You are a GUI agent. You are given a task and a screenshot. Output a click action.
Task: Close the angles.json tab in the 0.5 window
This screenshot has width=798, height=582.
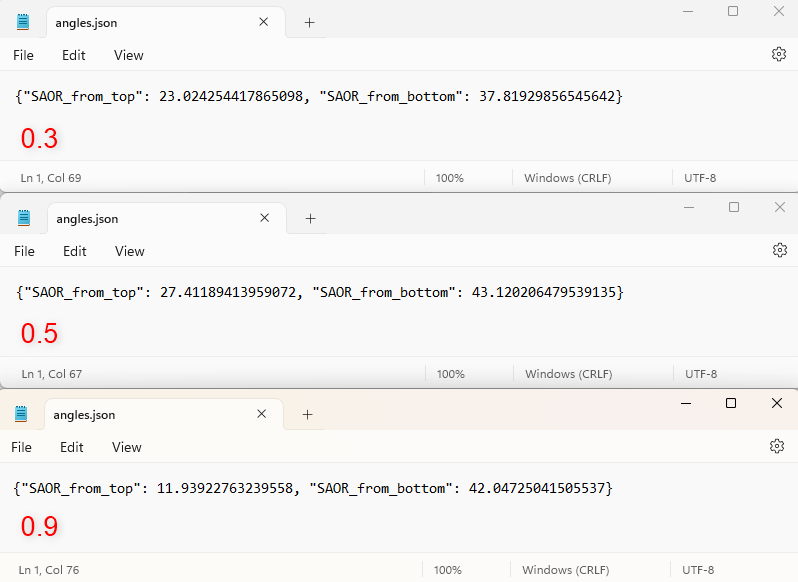pos(265,218)
